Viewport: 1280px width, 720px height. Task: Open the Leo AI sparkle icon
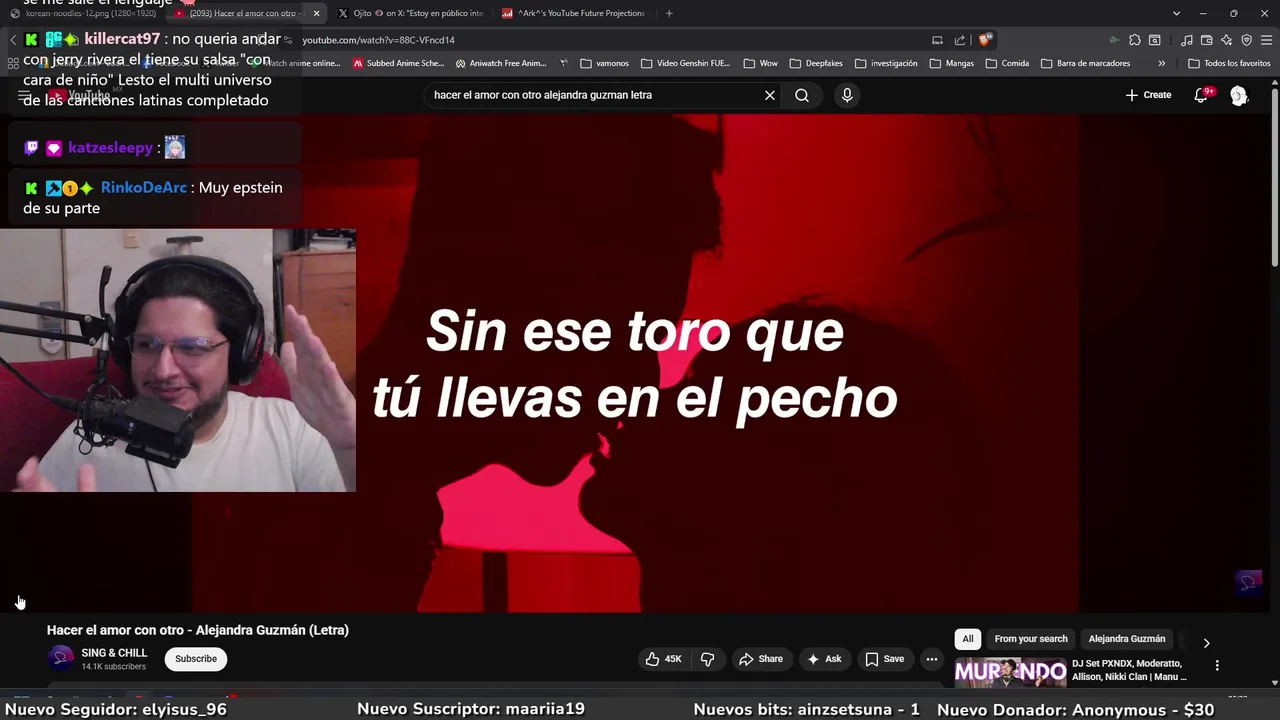[1227, 40]
